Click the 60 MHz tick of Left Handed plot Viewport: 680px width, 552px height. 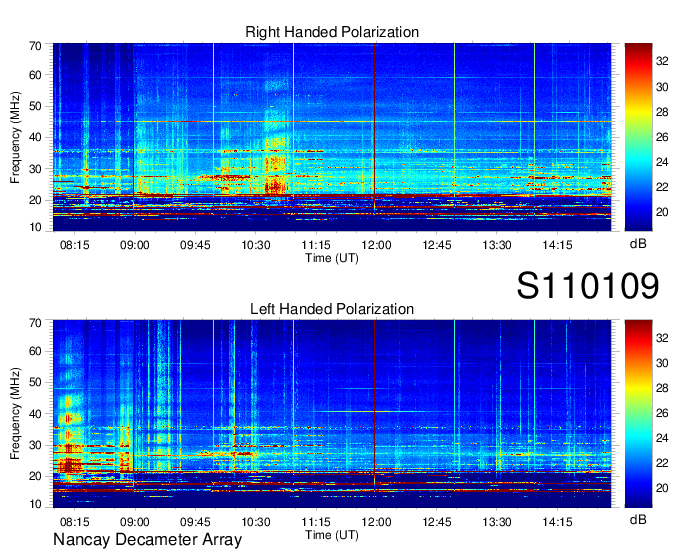[x=35, y=351]
